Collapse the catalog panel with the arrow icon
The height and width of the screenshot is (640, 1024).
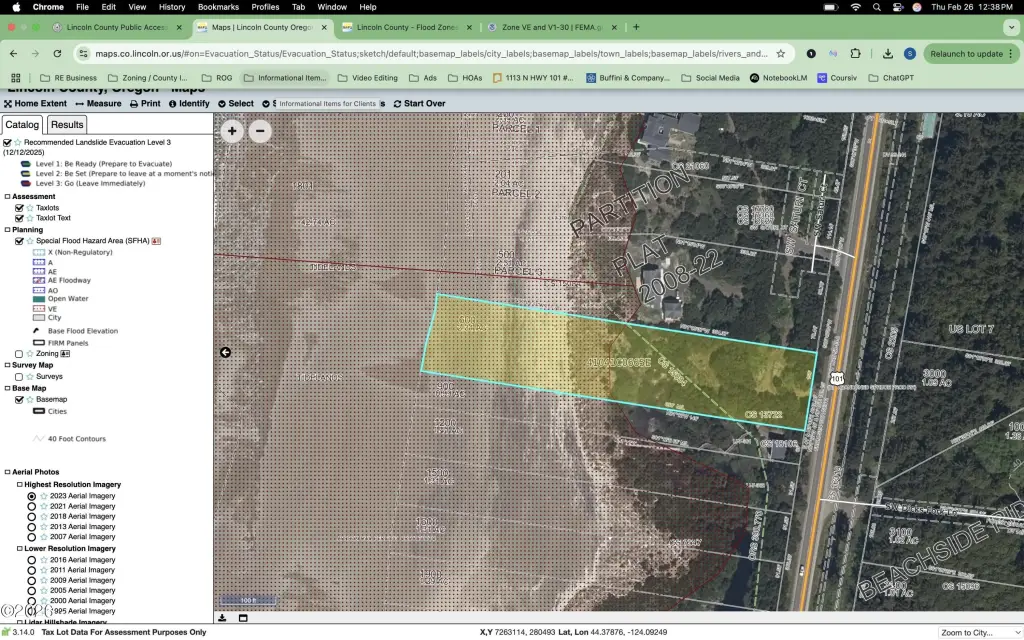click(x=226, y=352)
